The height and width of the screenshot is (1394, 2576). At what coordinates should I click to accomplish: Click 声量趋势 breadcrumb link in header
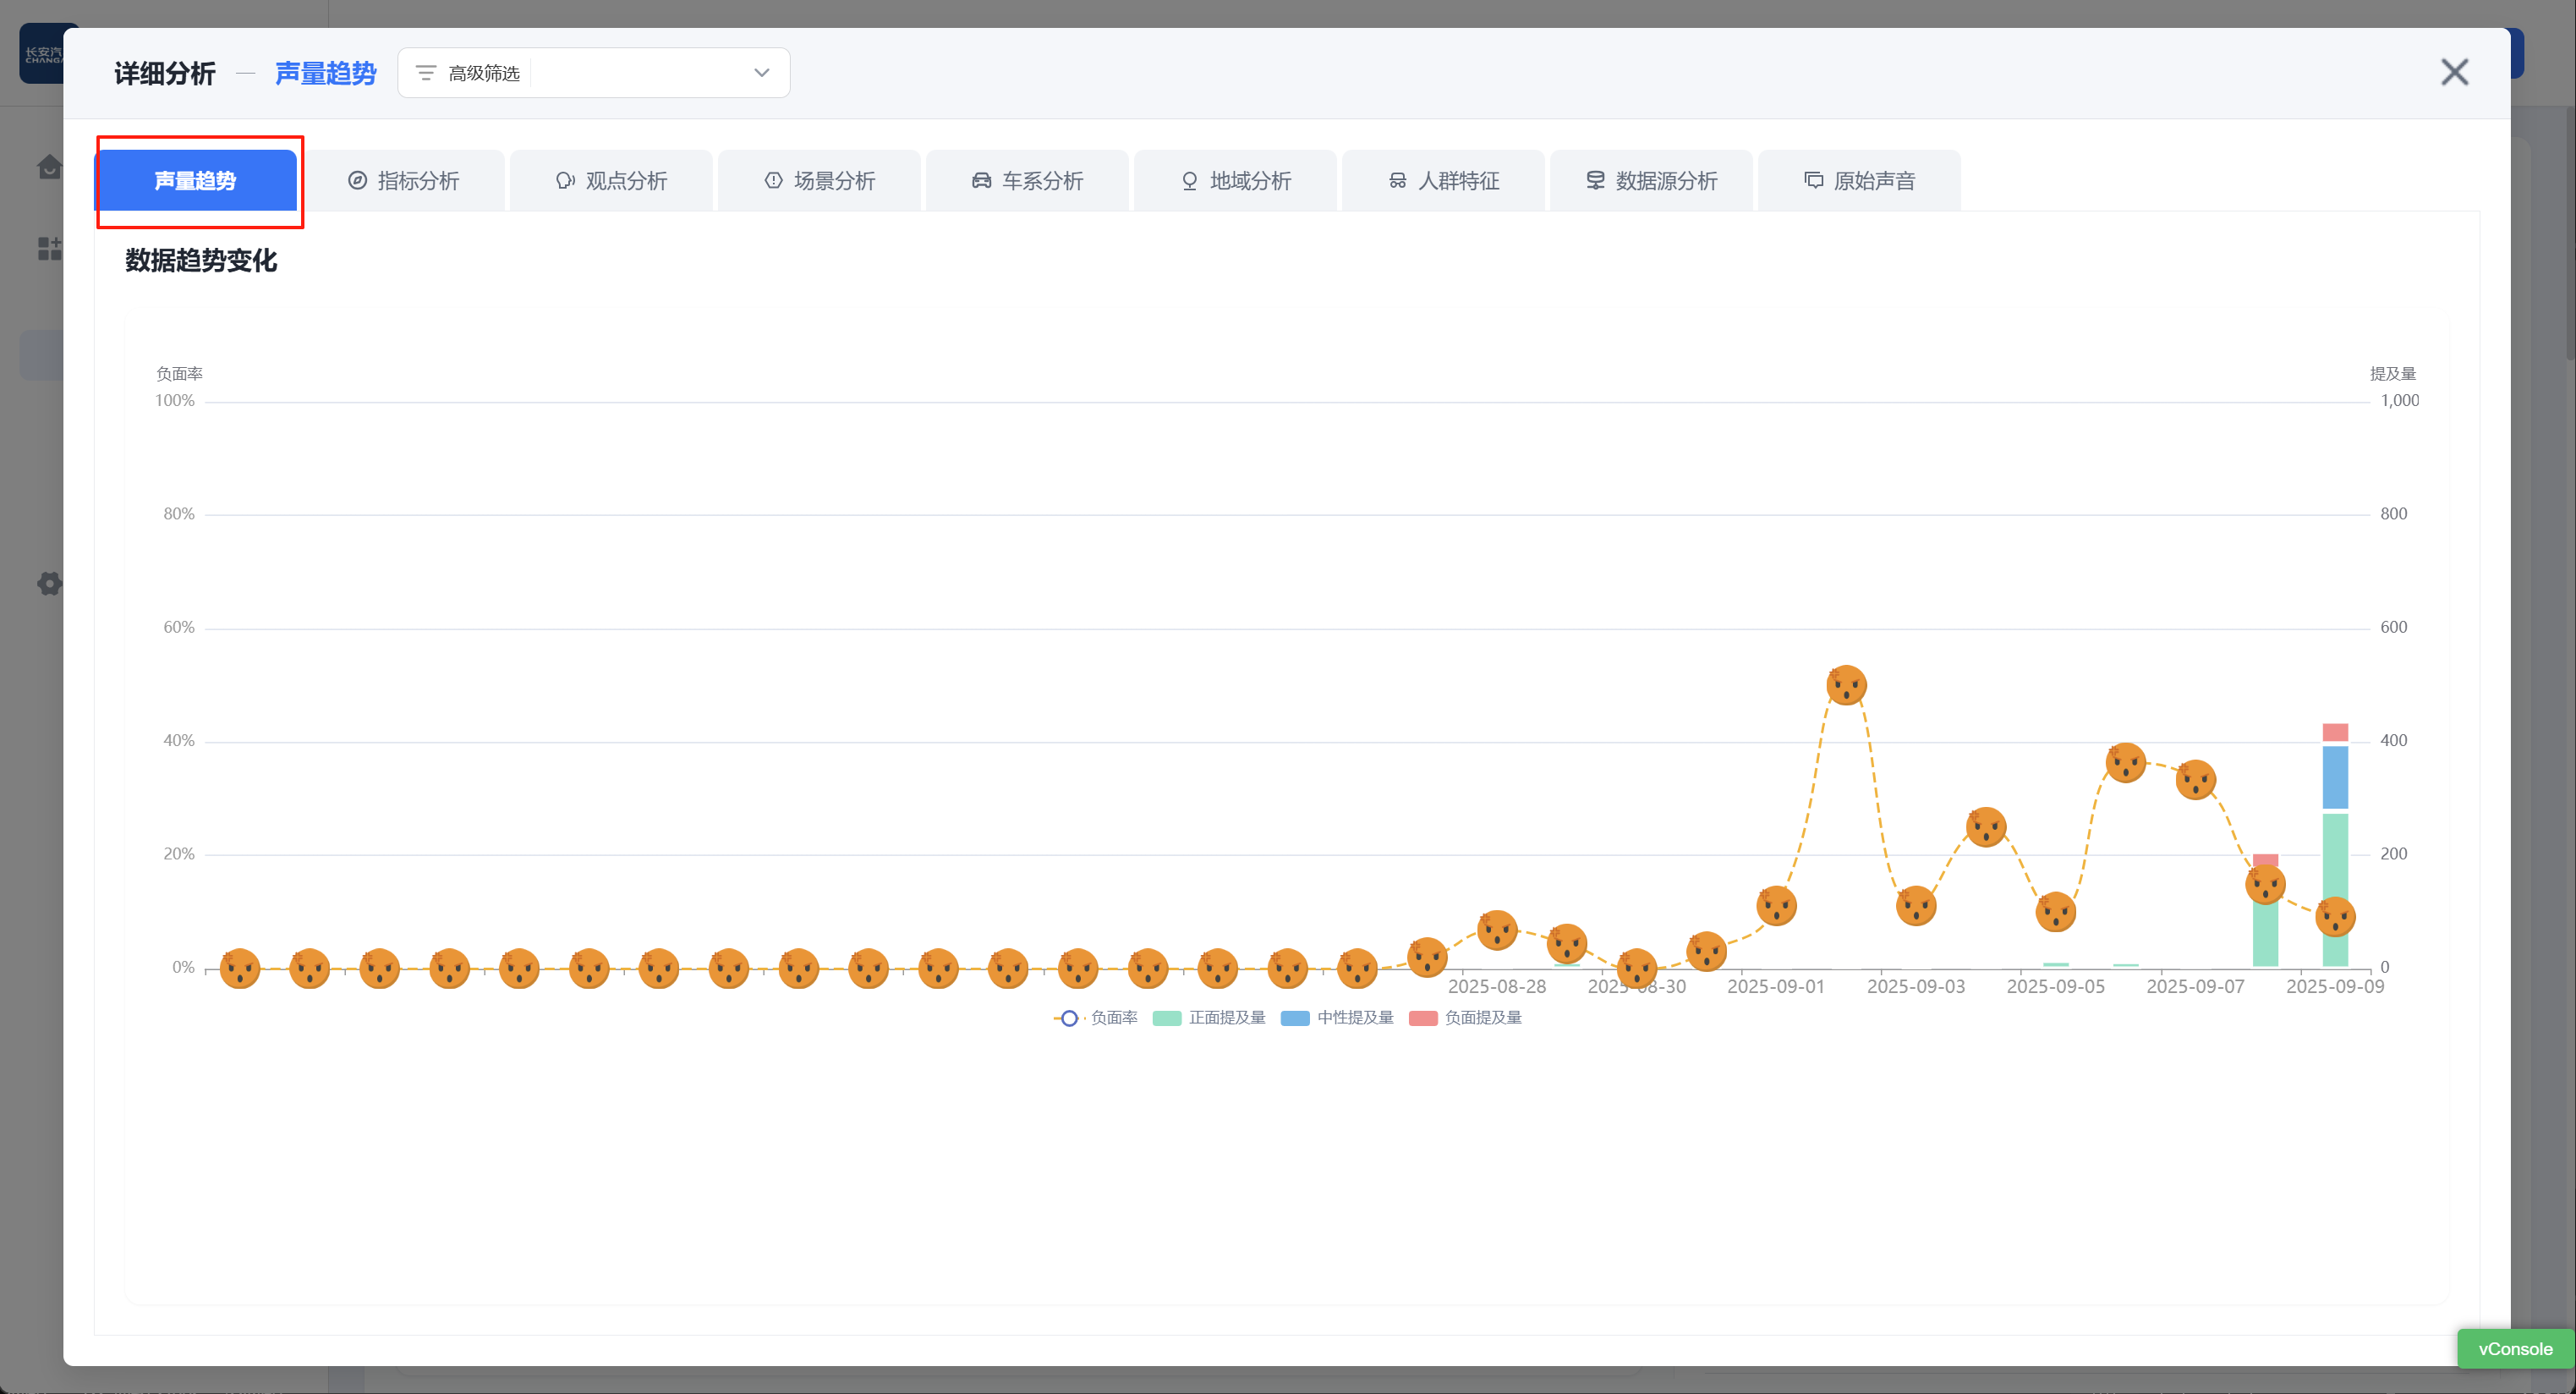pyautogui.click(x=325, y=73)
